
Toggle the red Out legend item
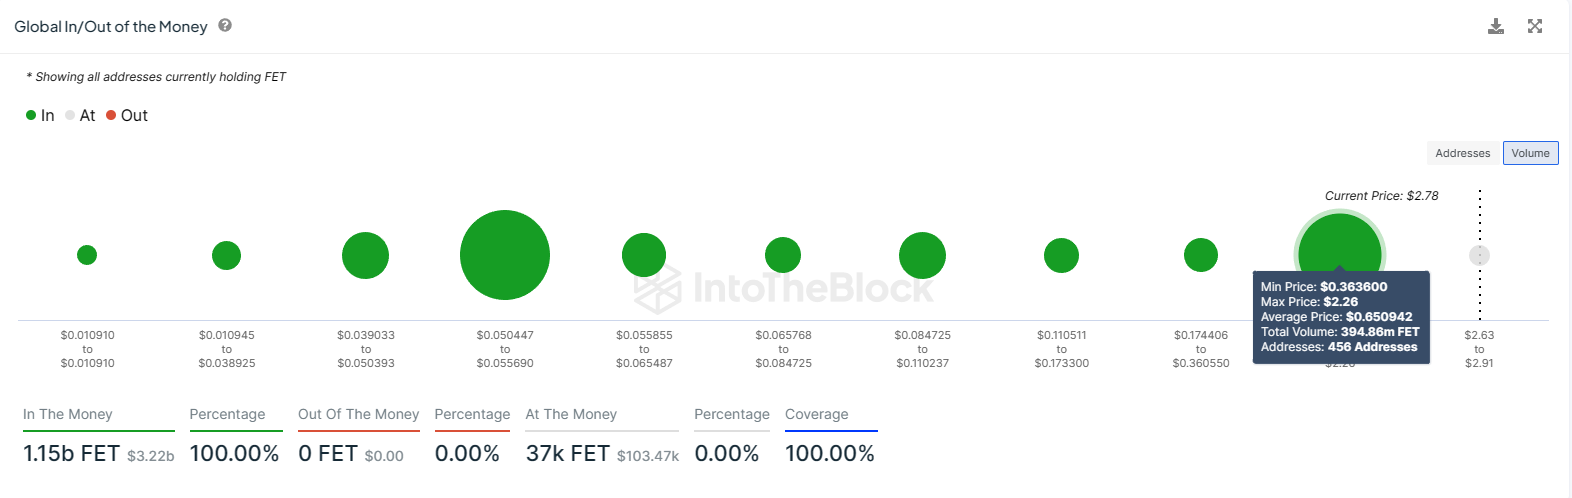[127, 116]
